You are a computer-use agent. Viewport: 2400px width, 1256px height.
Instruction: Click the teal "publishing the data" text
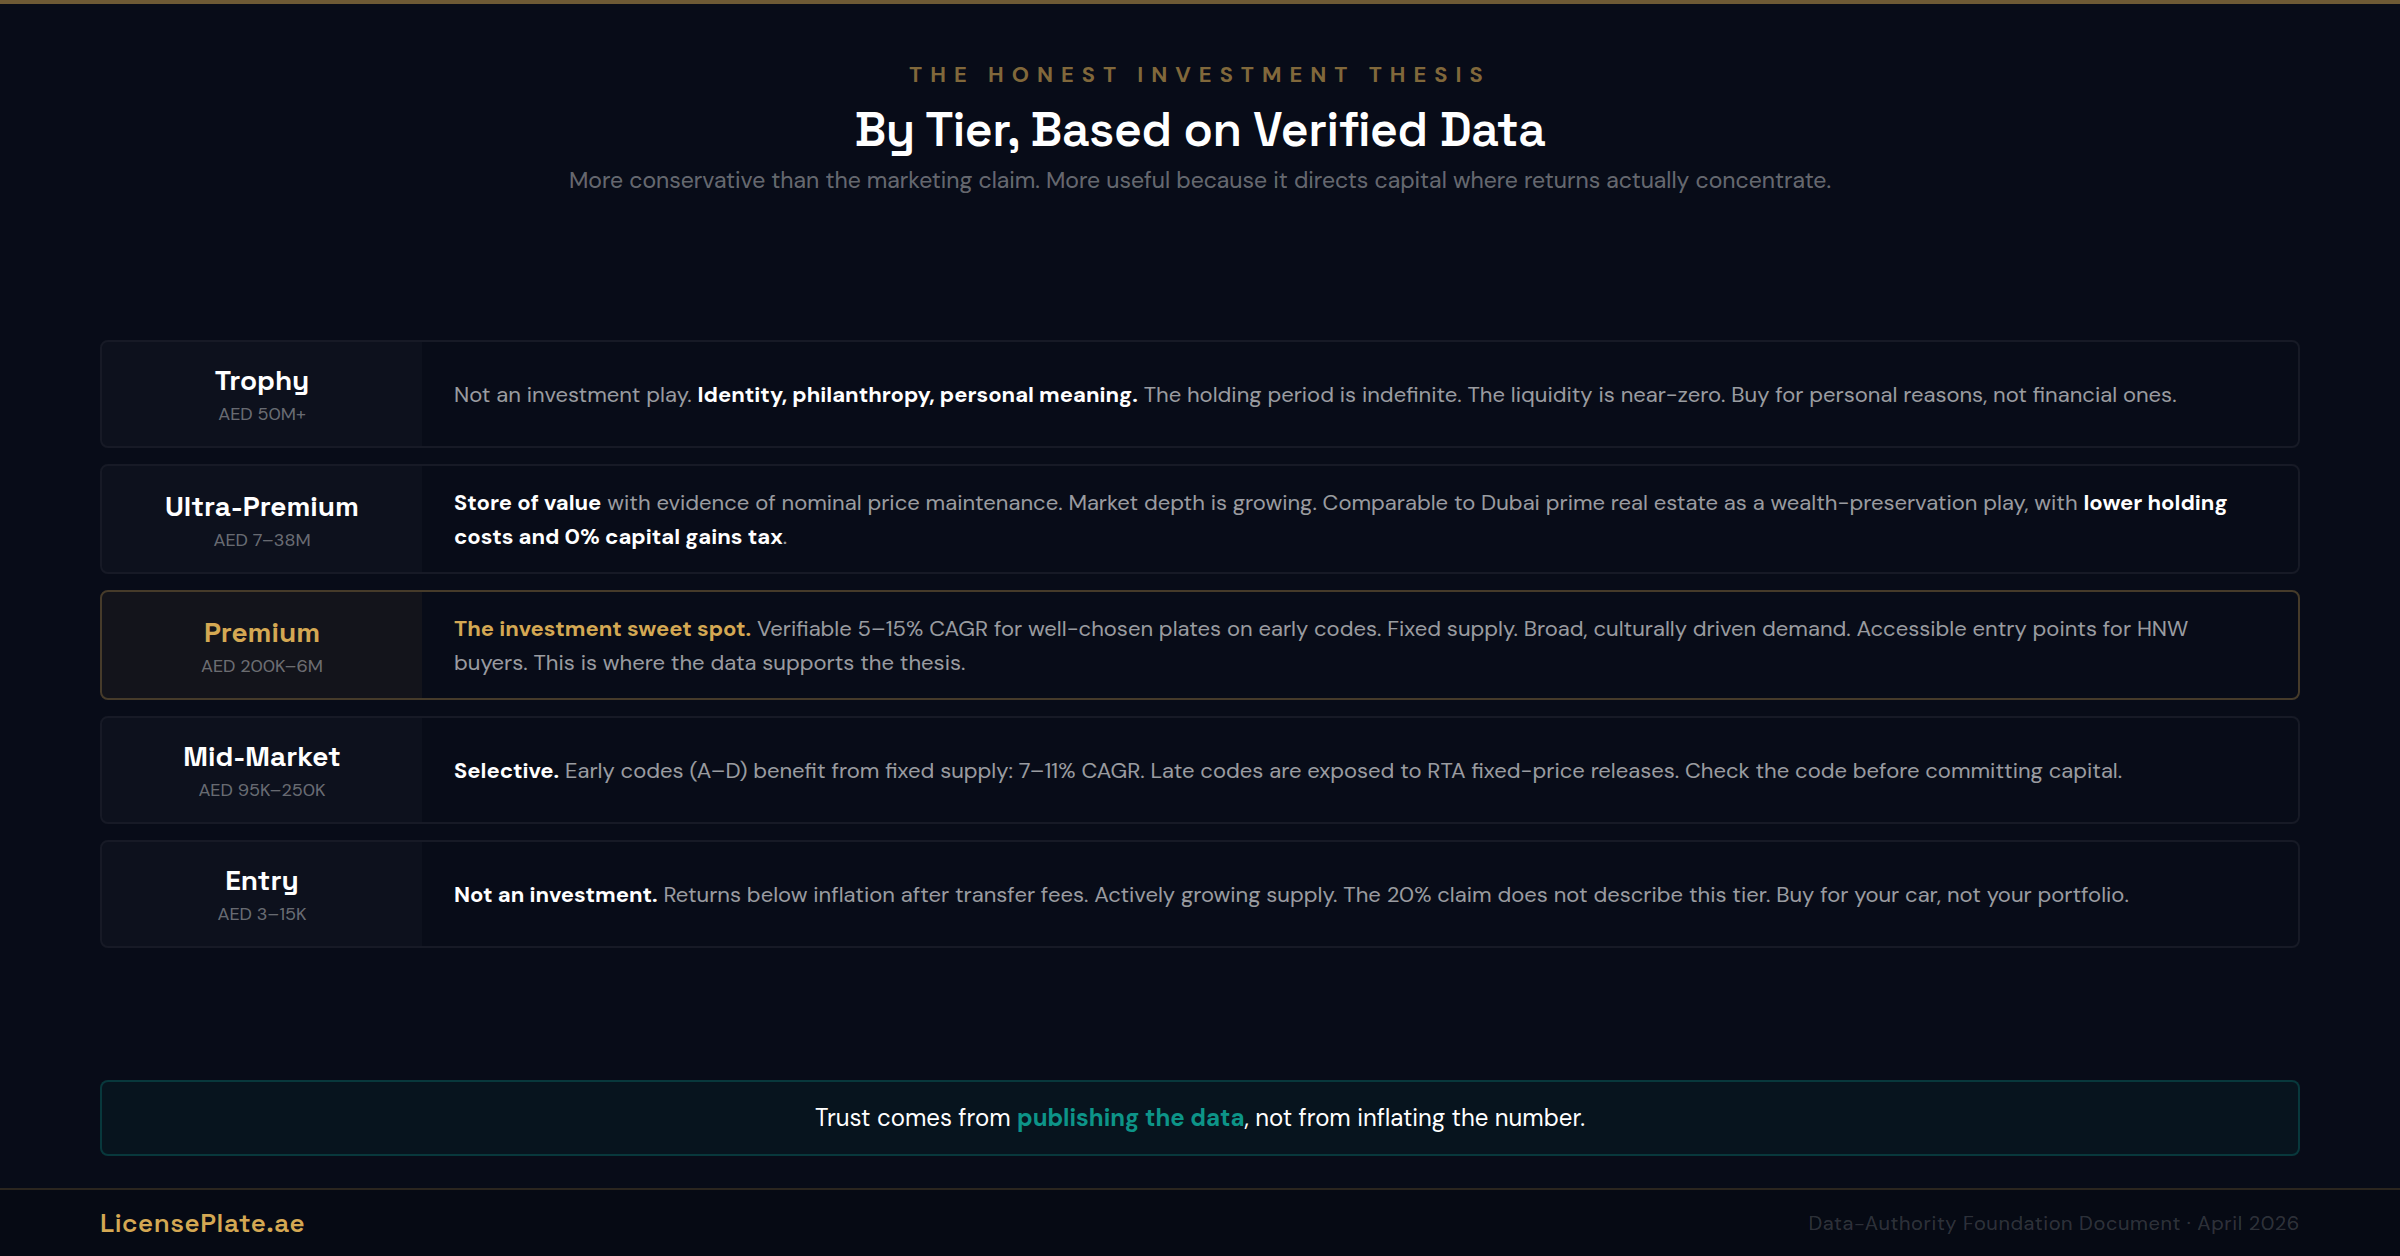pyautogui.click(x=1130, y=1117)
